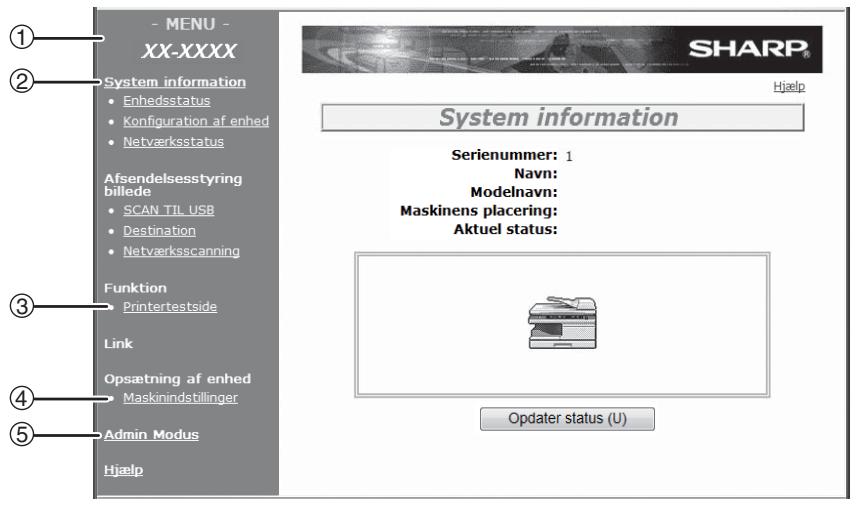This screenshot has width=857, height=507.
Task: Click the Opdater status (U) button
Action: [567, 419]
